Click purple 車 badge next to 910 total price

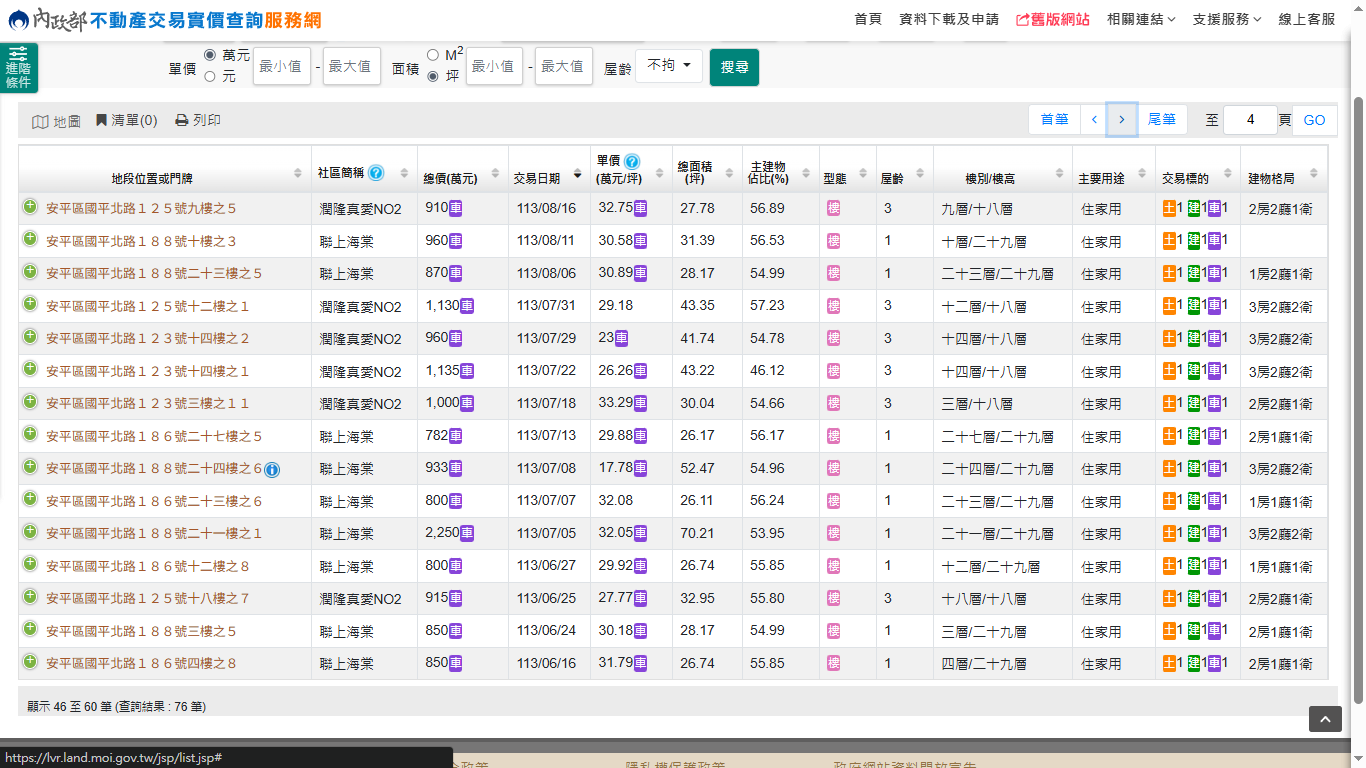455,209
